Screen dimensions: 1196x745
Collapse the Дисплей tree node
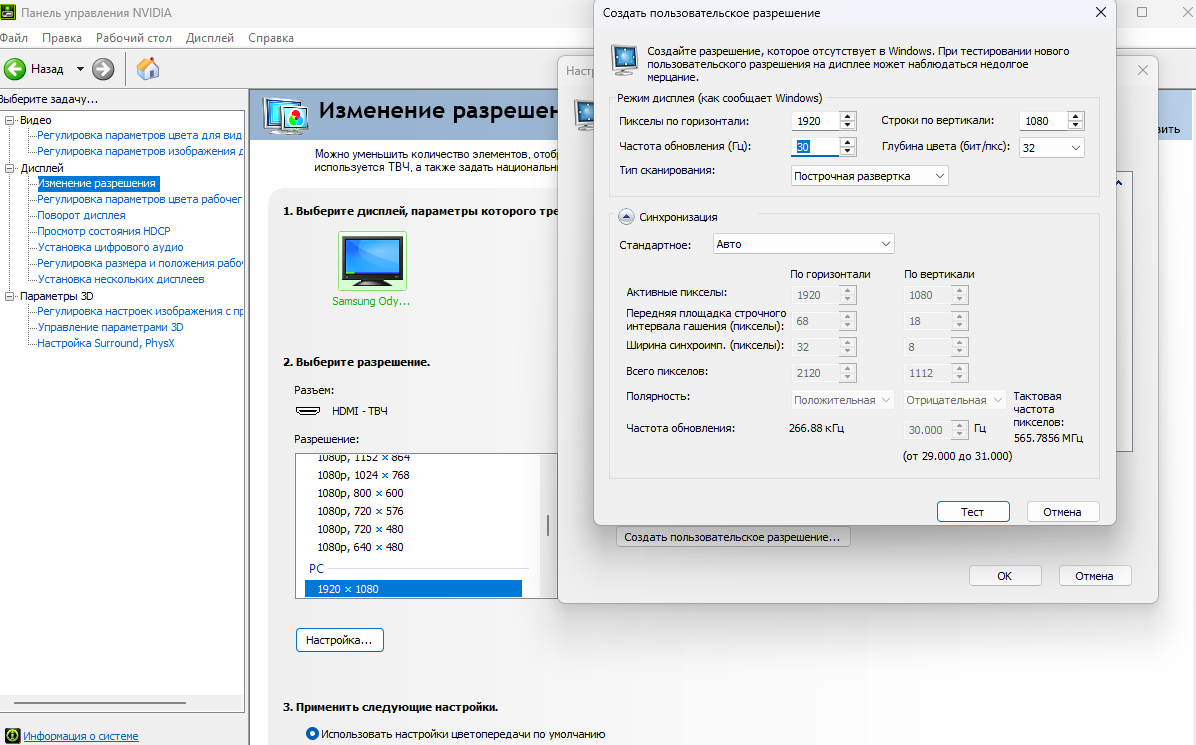(x=10, y=168)
